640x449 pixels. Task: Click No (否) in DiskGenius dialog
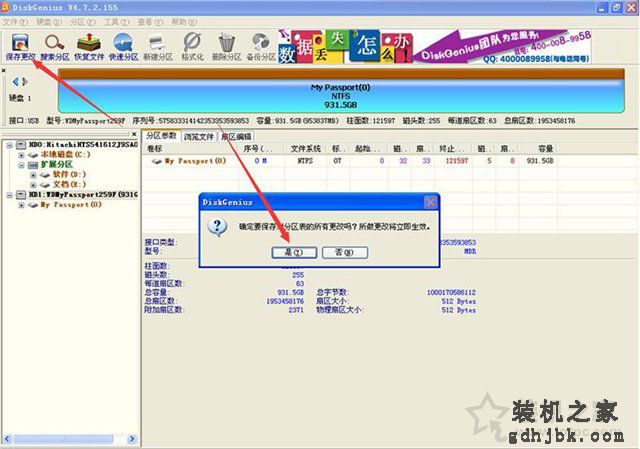(345, 252)
